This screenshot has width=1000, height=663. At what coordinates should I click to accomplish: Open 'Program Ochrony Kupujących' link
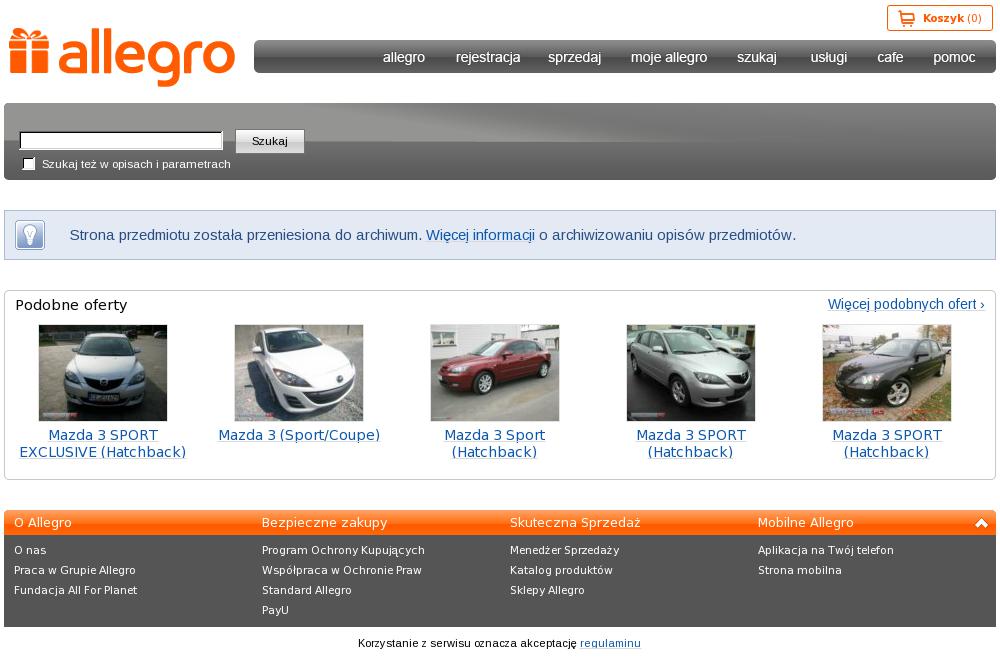coord(343,550)
